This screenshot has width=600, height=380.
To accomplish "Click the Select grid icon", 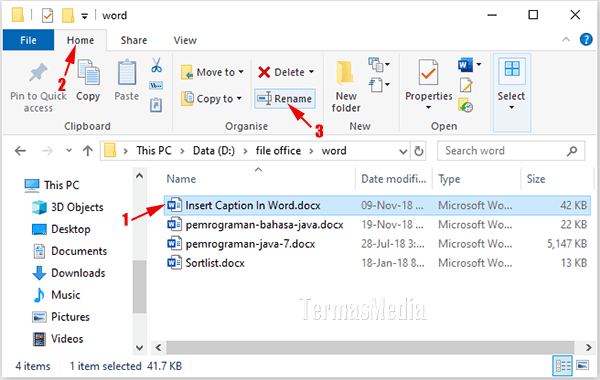I will pos(512,70).
